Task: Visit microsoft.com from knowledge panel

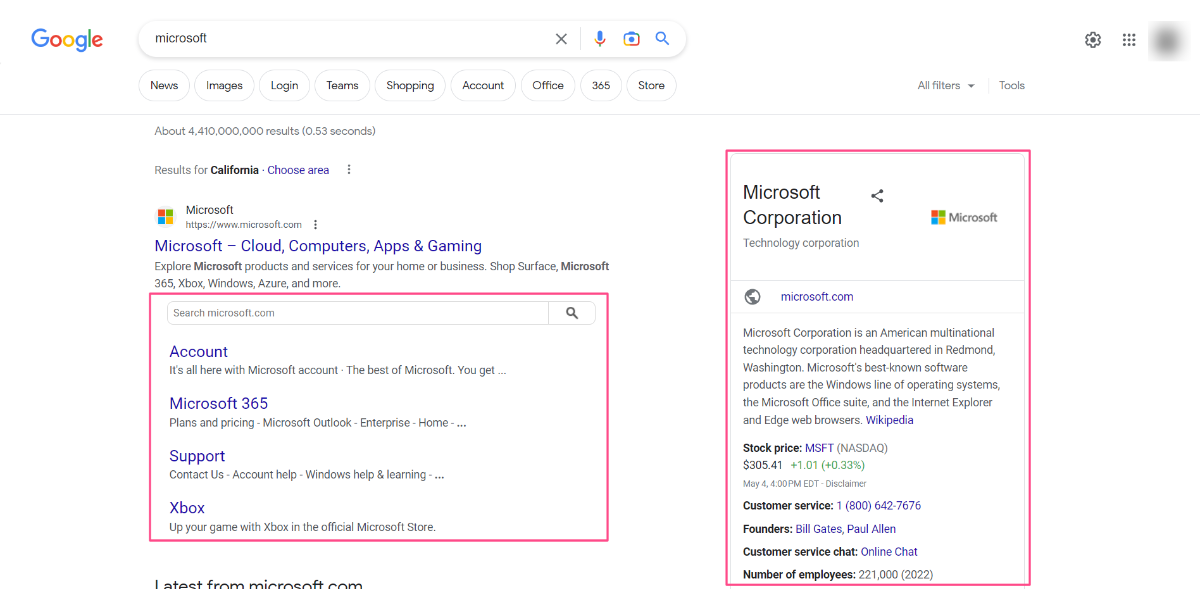Action: coord(817,297)
